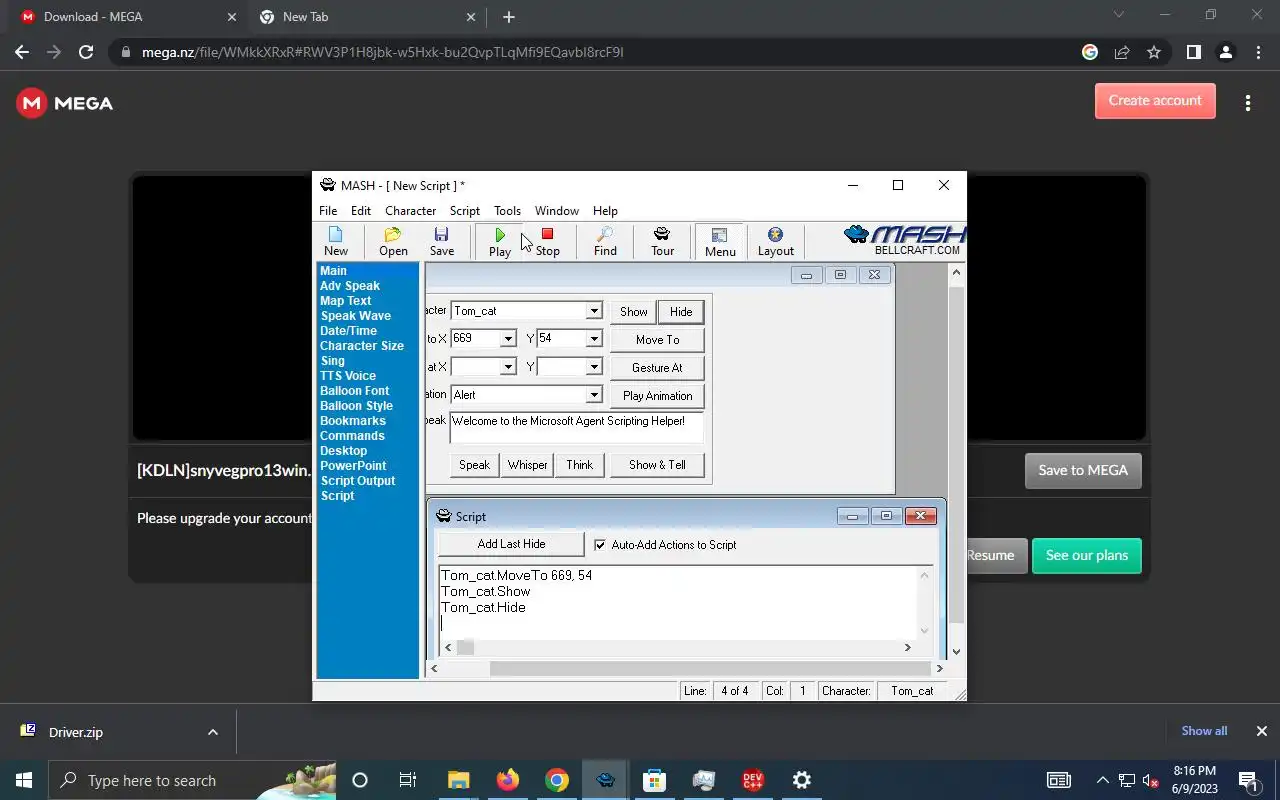Open a new tab with the plus button
Image resolution: width=1280 pixels, height=800 pixels.
pos(509,17)
